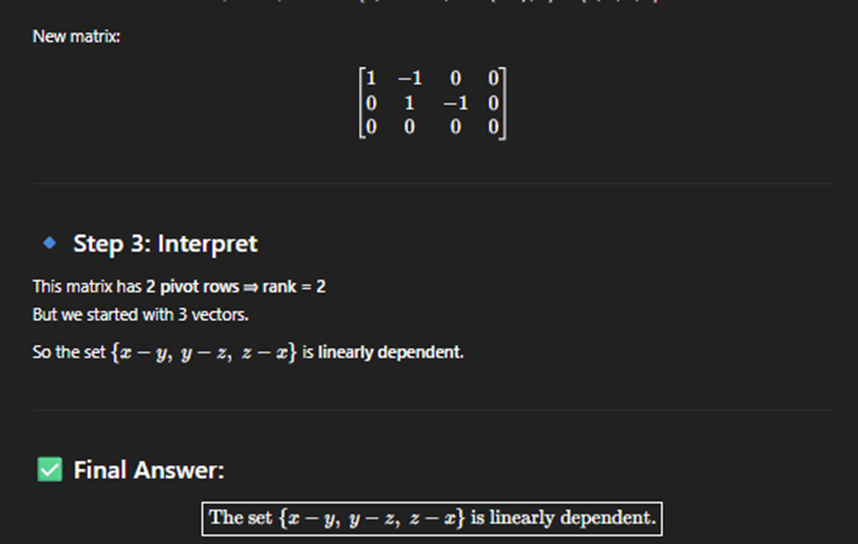Click the matrix's right bracket
This screenshot has height=544, width=858.
click(x=503, y=103)
